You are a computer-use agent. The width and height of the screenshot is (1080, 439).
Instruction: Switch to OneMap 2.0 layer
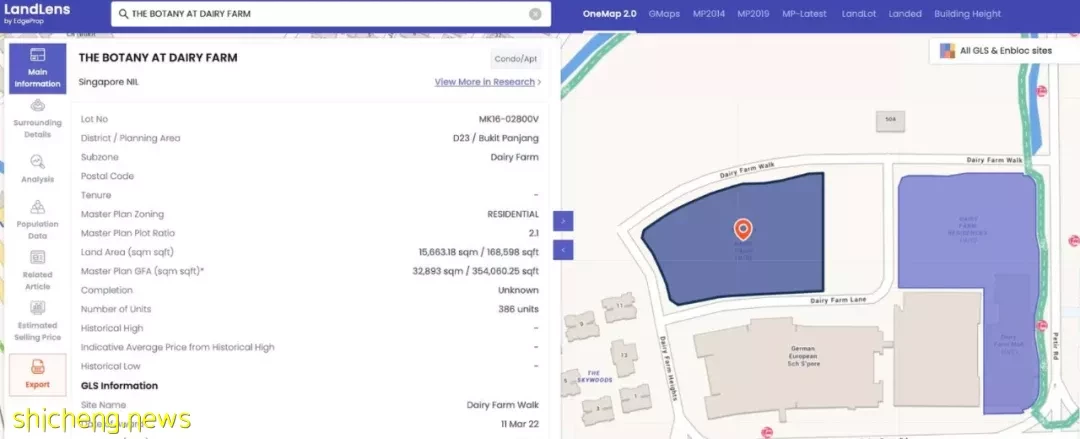[610, 14]
